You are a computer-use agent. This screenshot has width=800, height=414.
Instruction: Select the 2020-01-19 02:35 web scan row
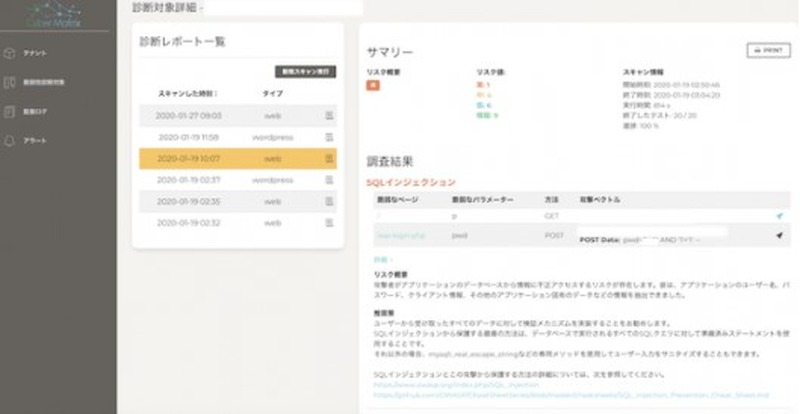(238, 201)
